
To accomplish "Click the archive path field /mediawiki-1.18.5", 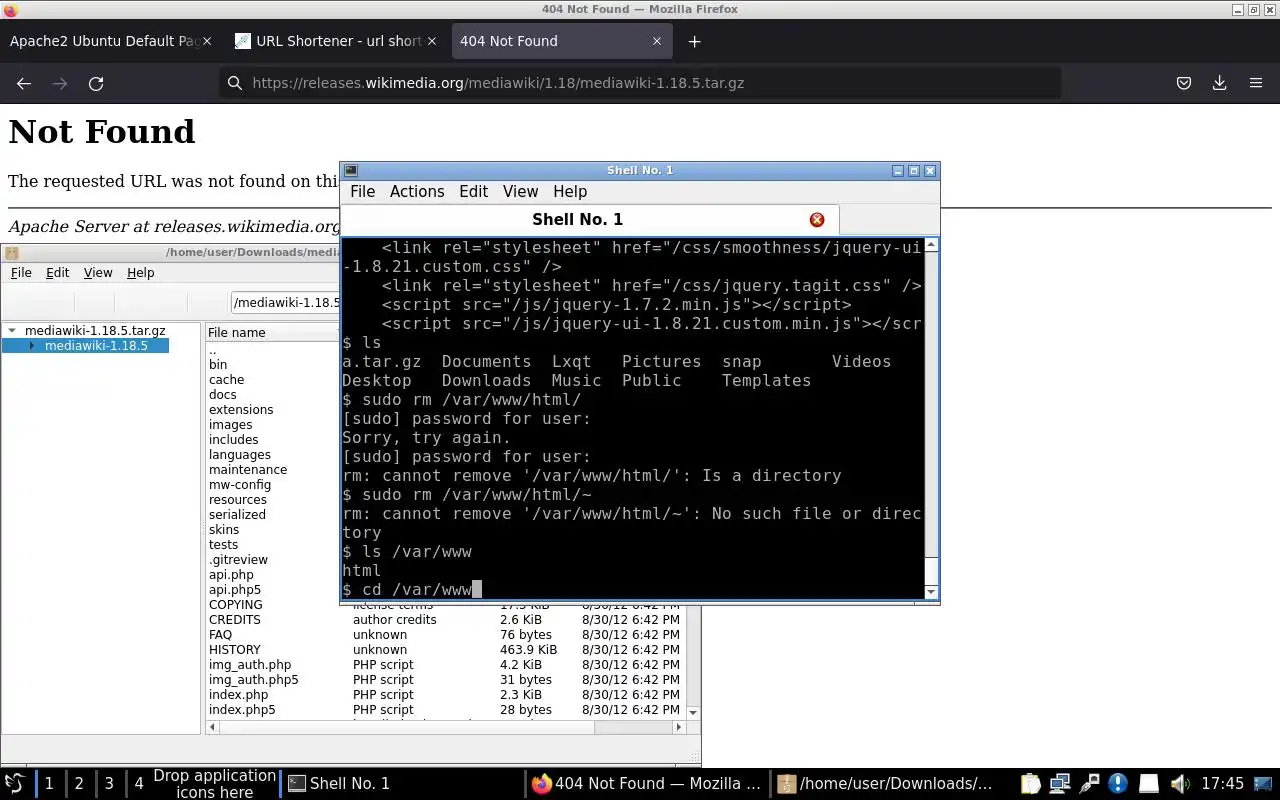I will (286, 303).
